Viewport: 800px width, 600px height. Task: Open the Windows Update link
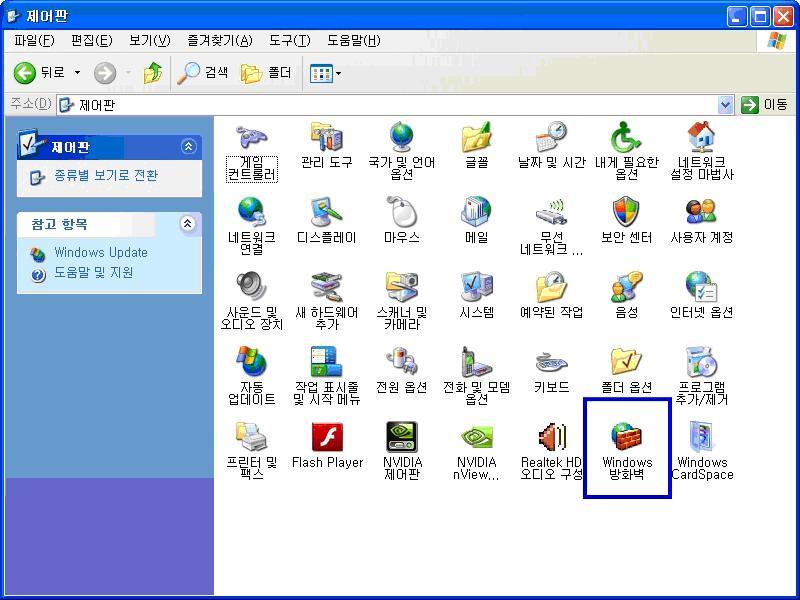click(101, 253)
